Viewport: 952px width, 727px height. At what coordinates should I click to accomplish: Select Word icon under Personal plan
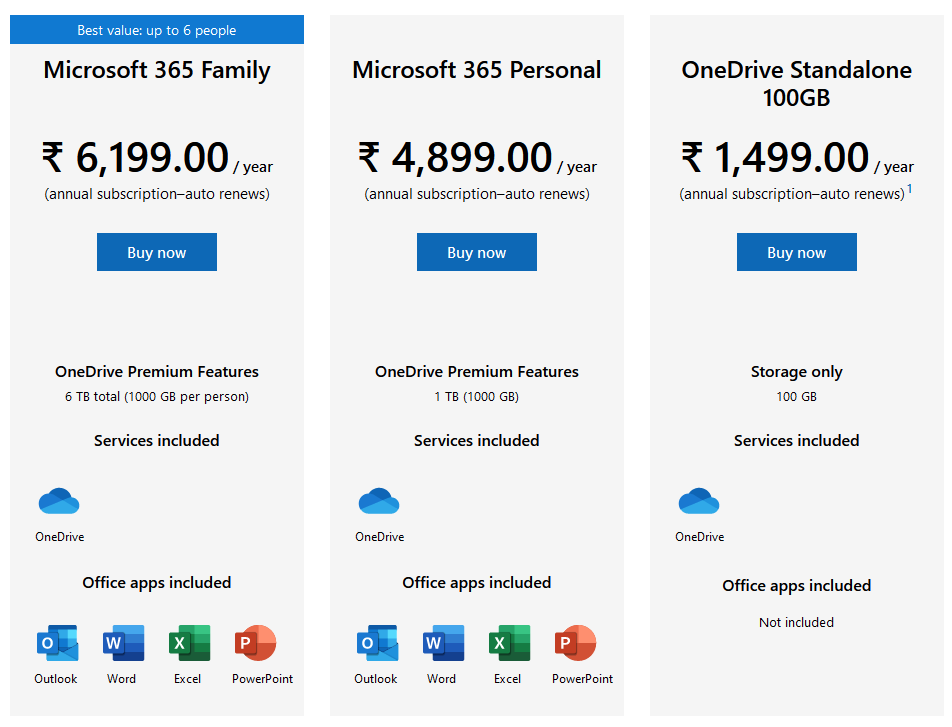(443, 643)
